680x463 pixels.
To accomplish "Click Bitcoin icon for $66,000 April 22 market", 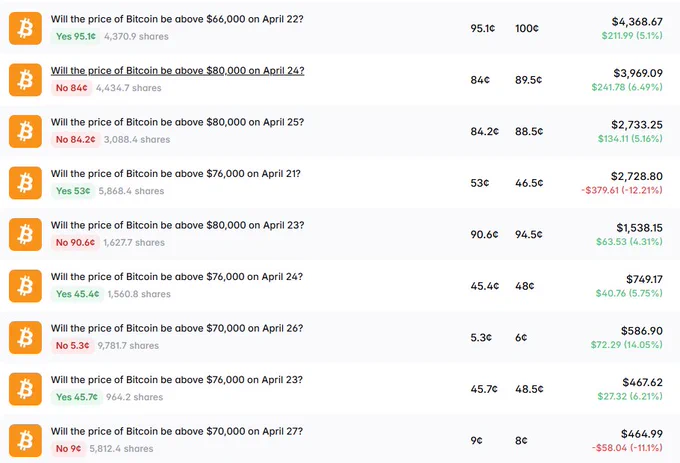I will coord(25,29).
